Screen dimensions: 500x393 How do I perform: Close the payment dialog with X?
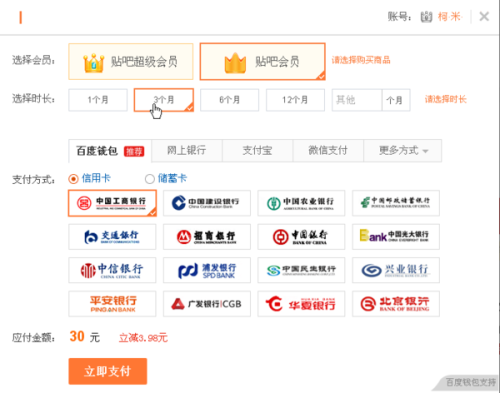click(484, 16)
